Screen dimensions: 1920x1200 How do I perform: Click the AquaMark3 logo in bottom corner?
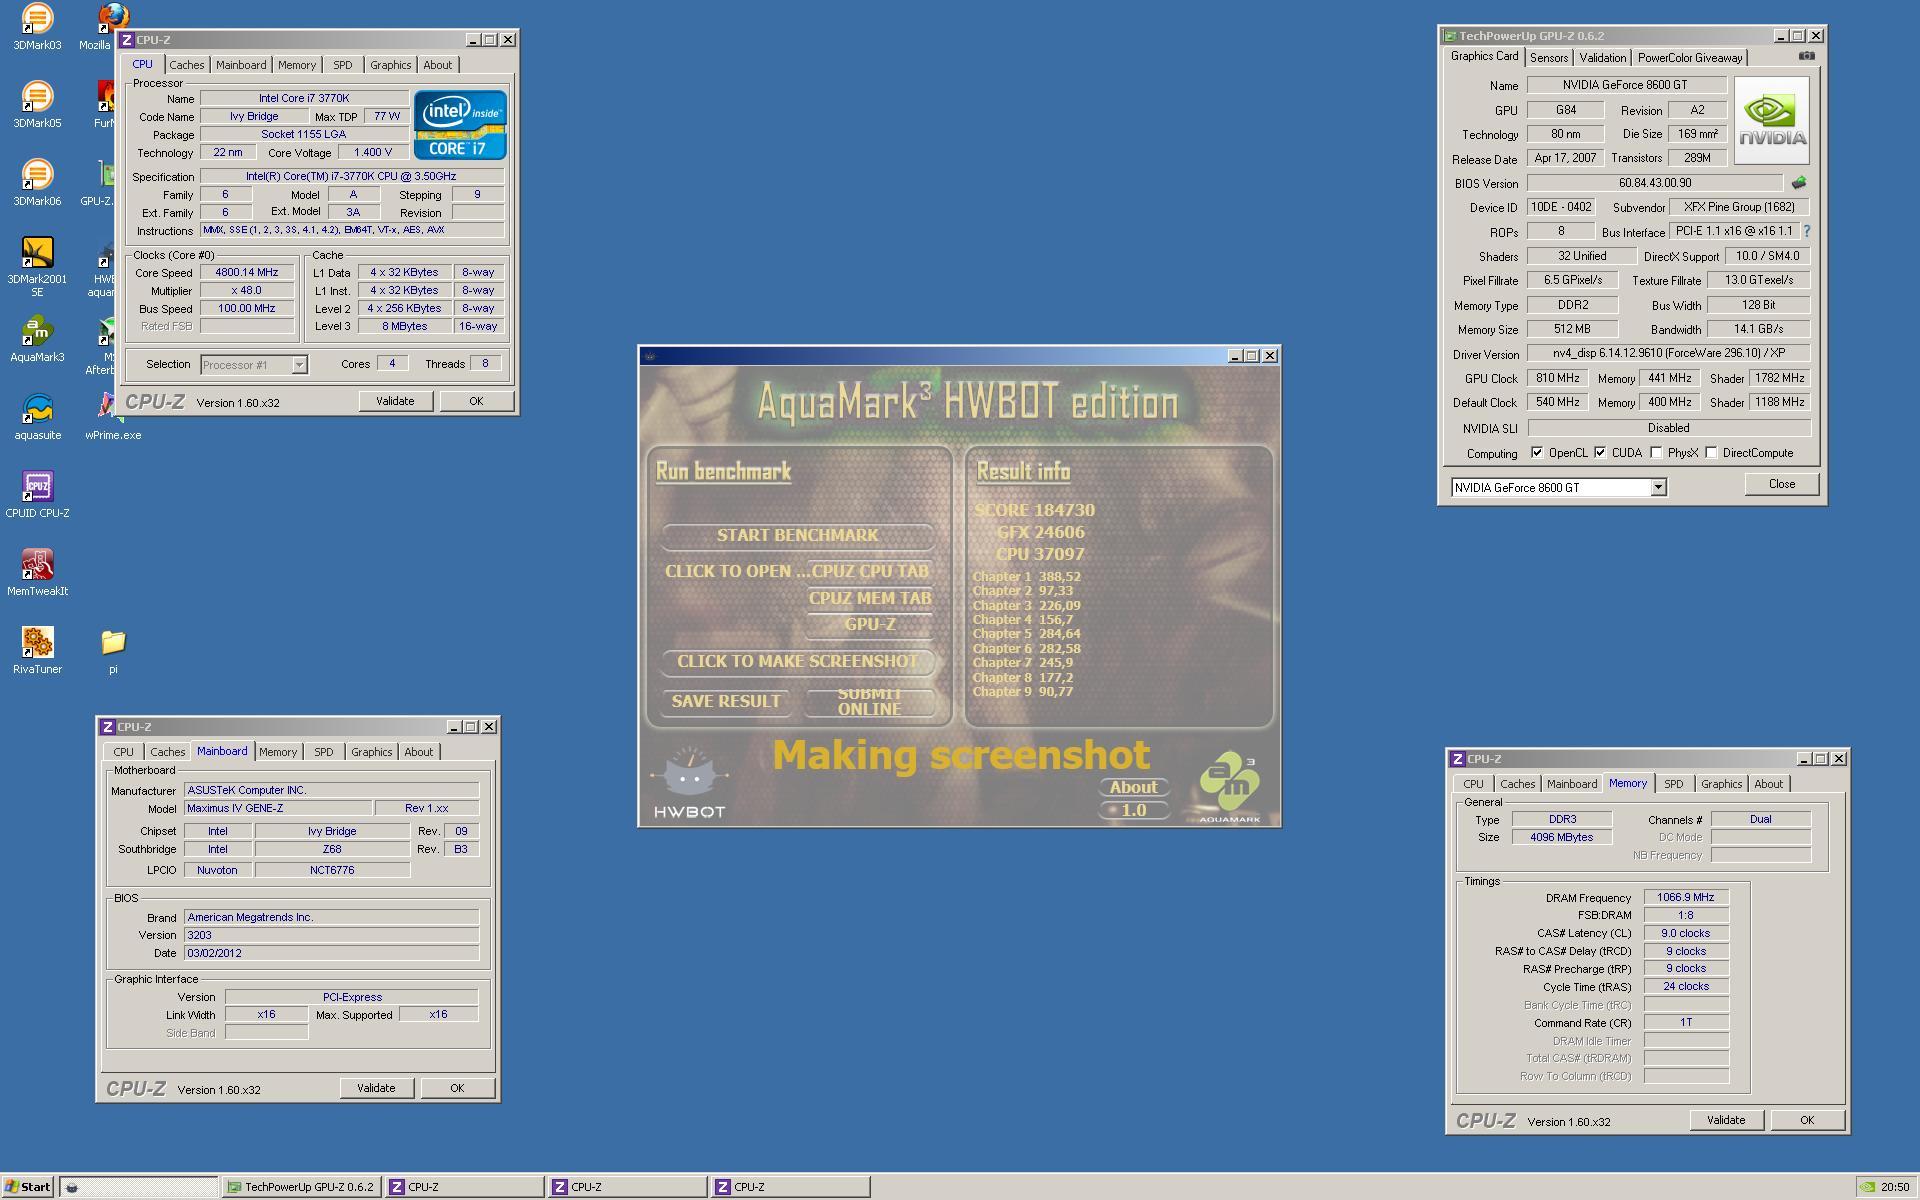click(x=1230, y=788)
